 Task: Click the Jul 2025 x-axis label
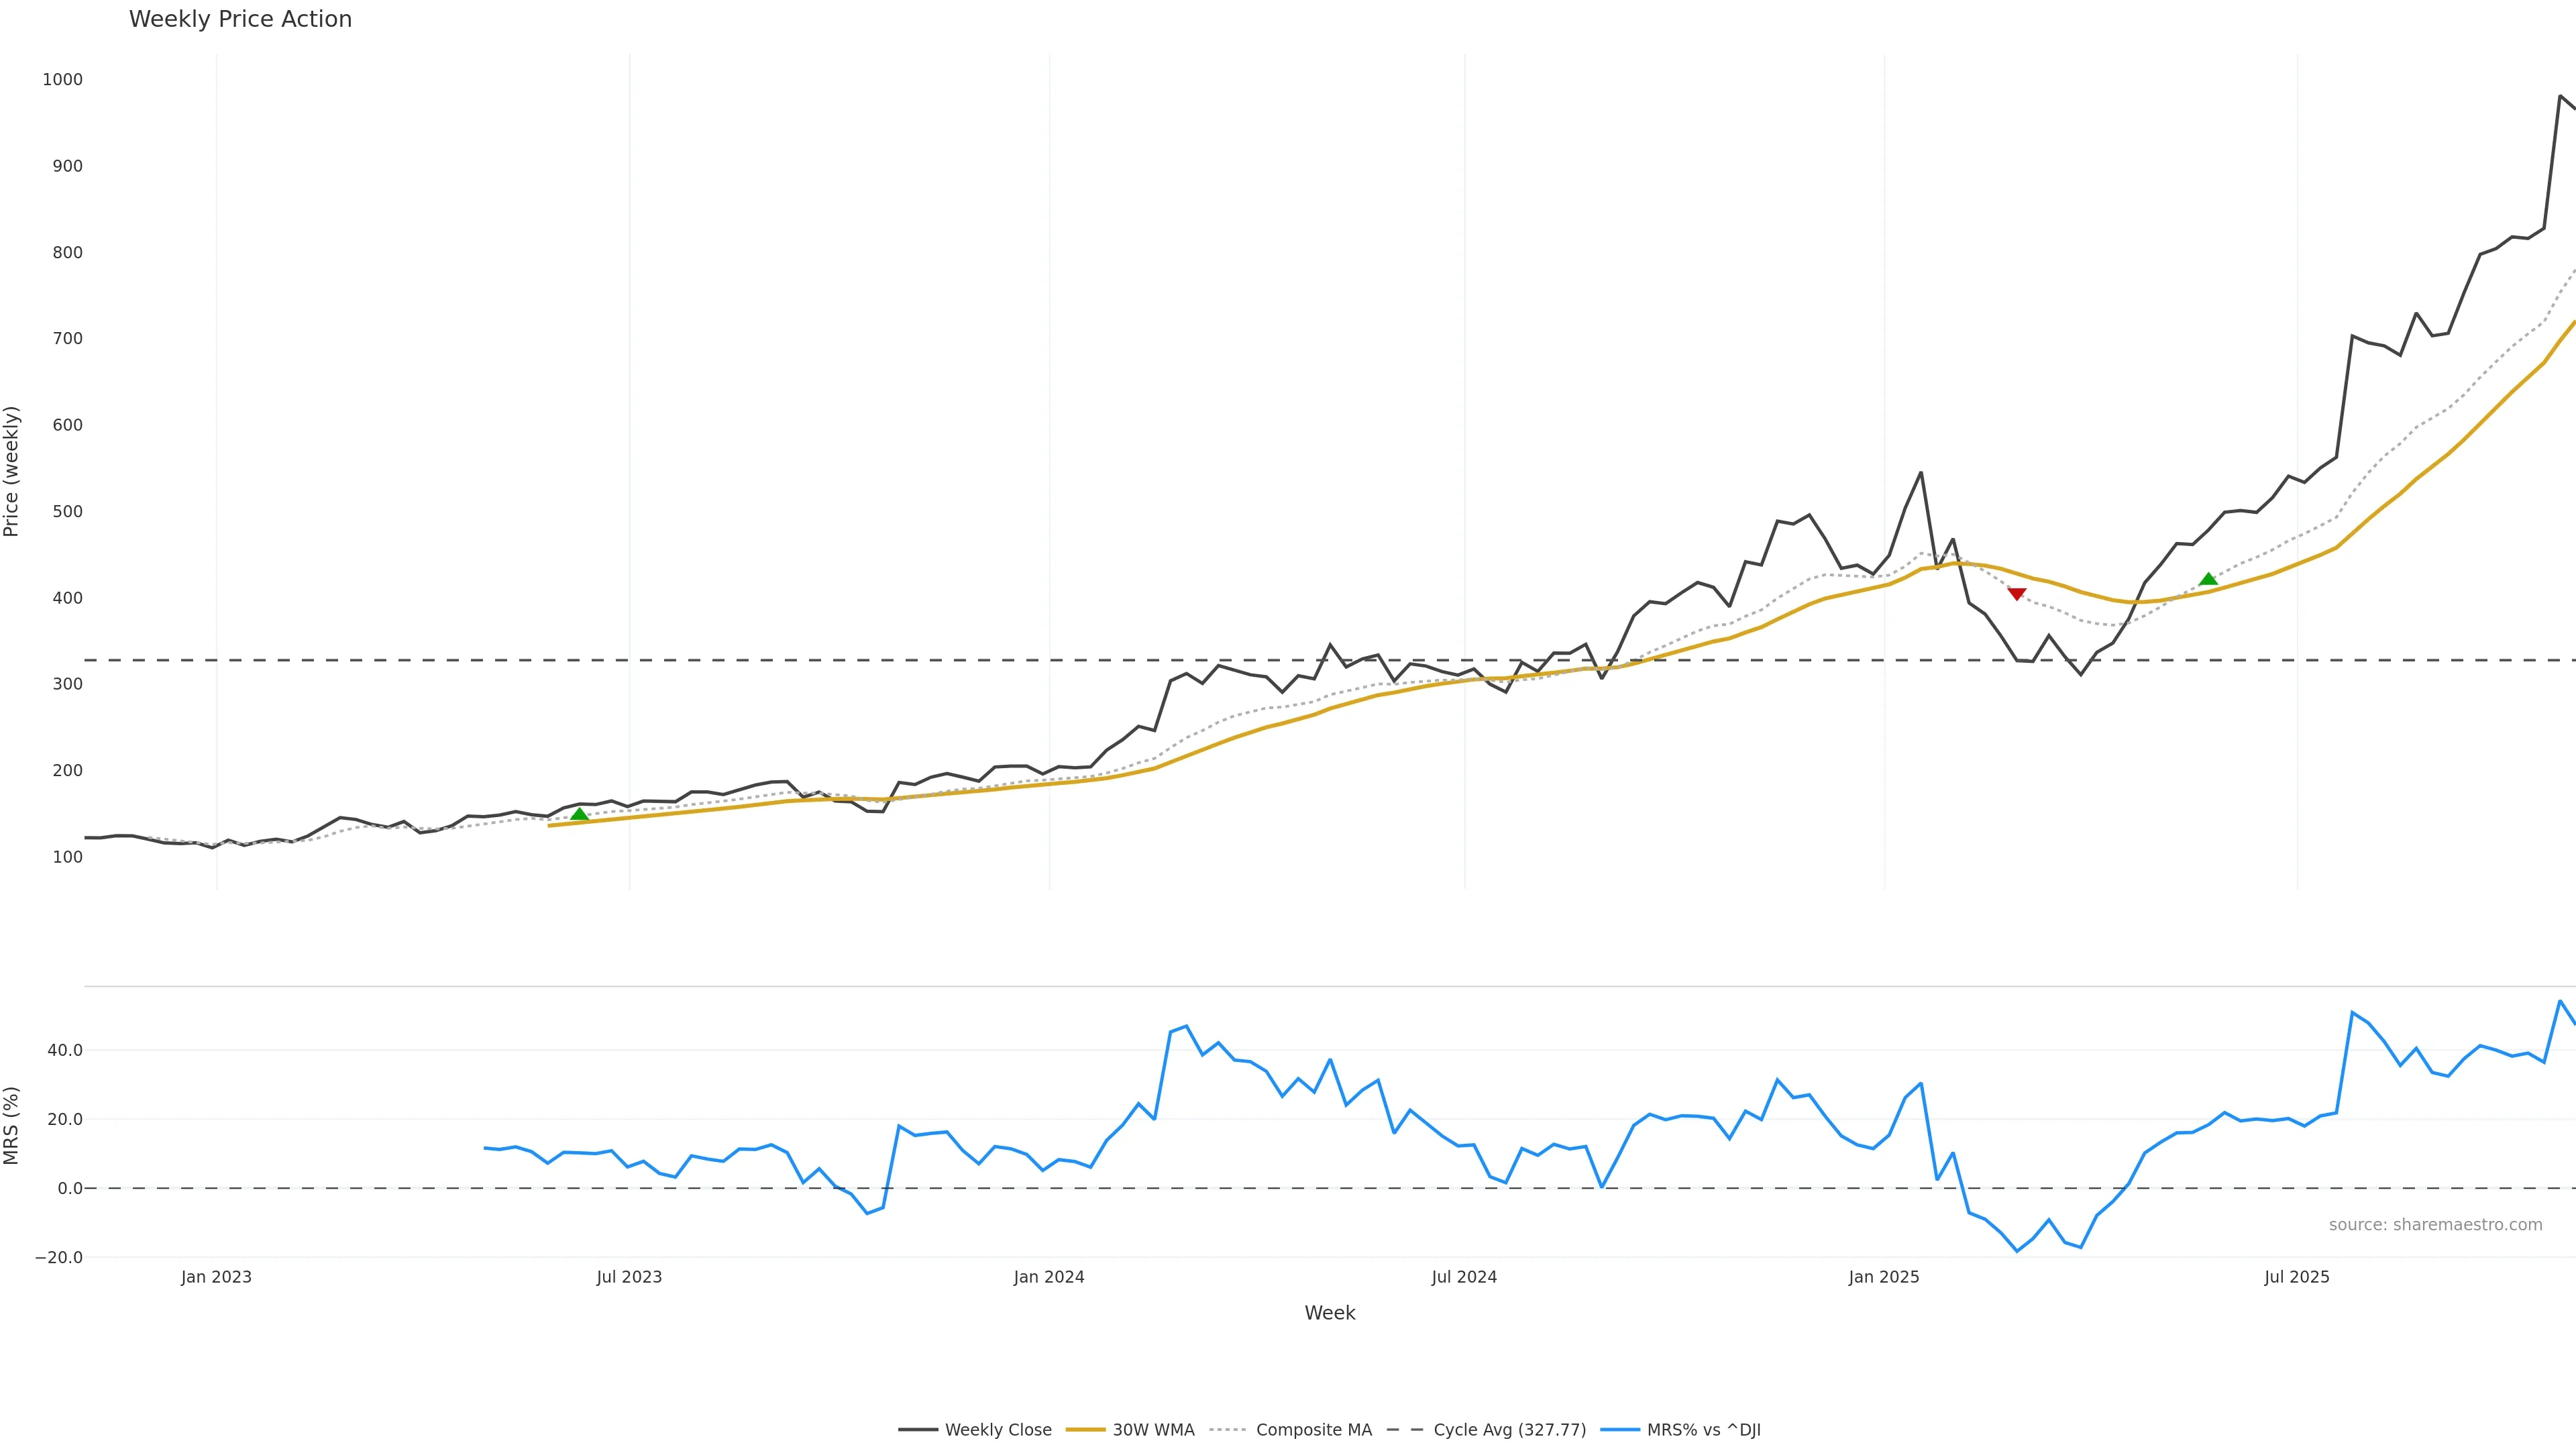point(2296,1277)
